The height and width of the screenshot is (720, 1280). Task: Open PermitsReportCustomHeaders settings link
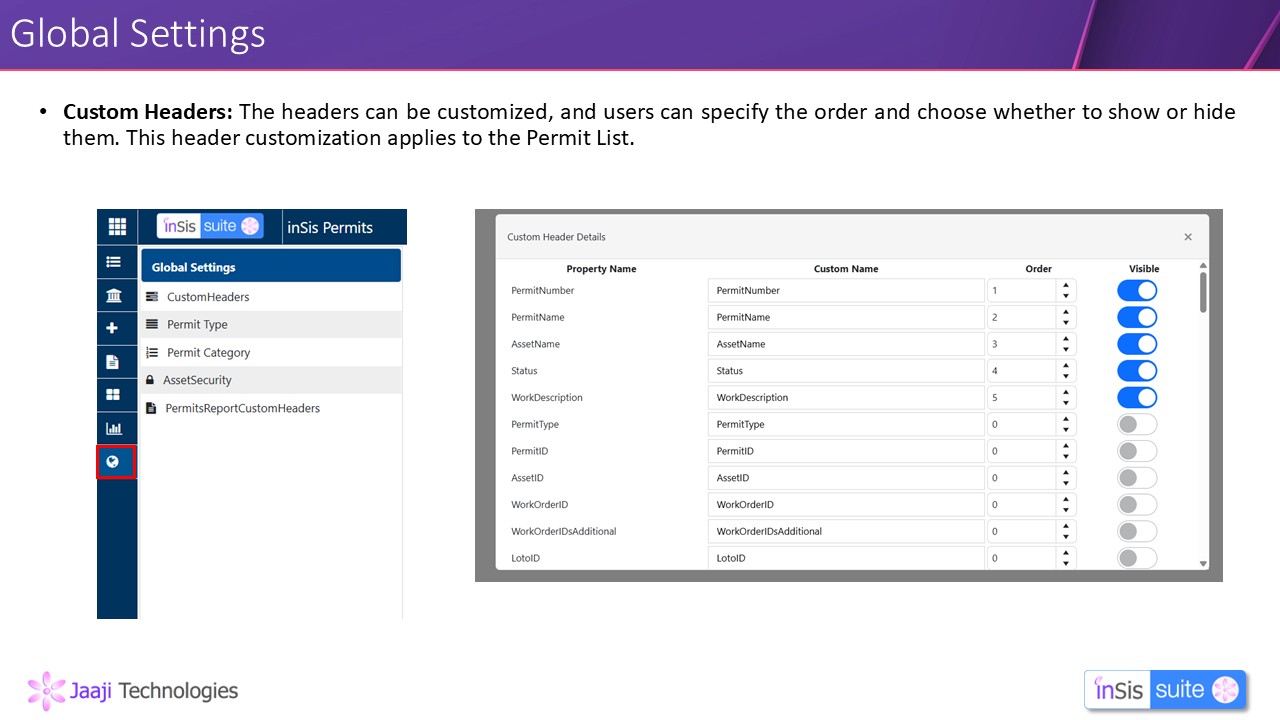point(242,409)
